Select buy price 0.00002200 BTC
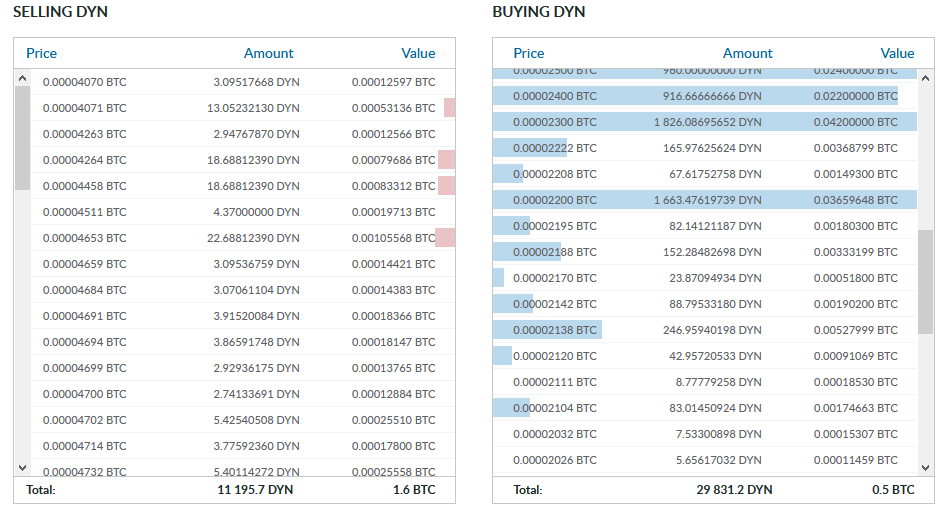The height and width of the screenshot is (509, 941). [x=555, y=200]
